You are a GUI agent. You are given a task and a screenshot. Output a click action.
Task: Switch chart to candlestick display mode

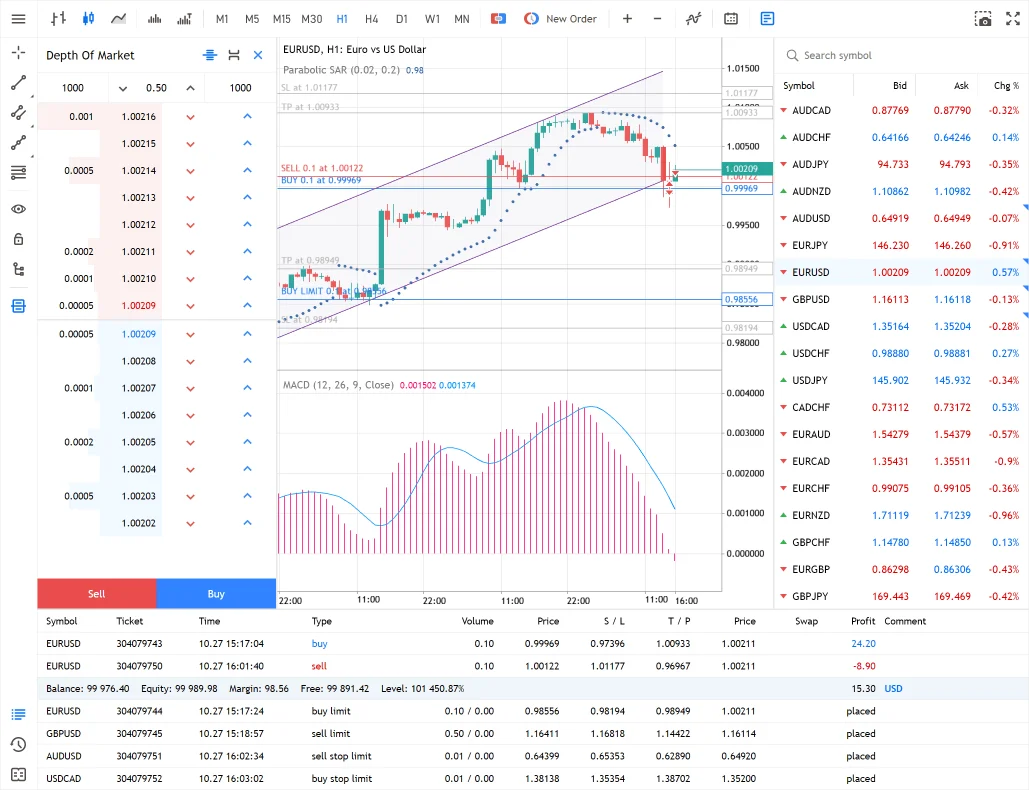[86, 18]
